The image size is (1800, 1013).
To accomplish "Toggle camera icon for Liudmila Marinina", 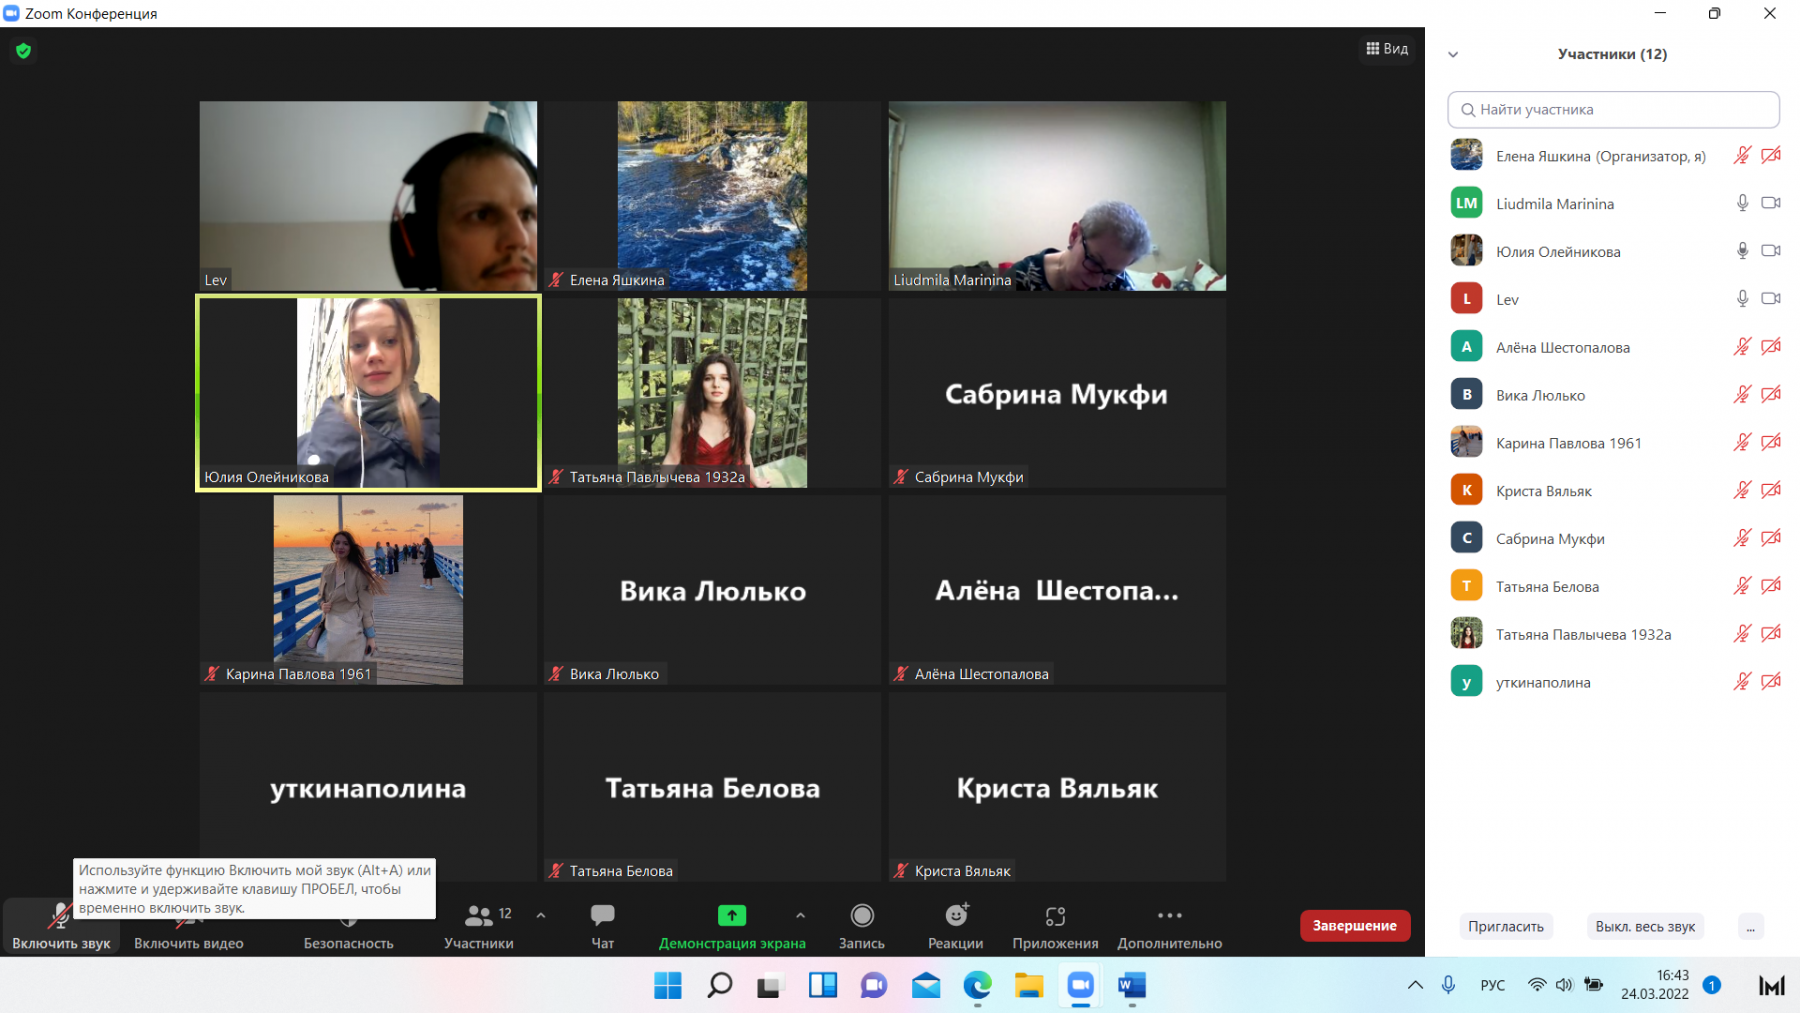I will click(1771, 203).
